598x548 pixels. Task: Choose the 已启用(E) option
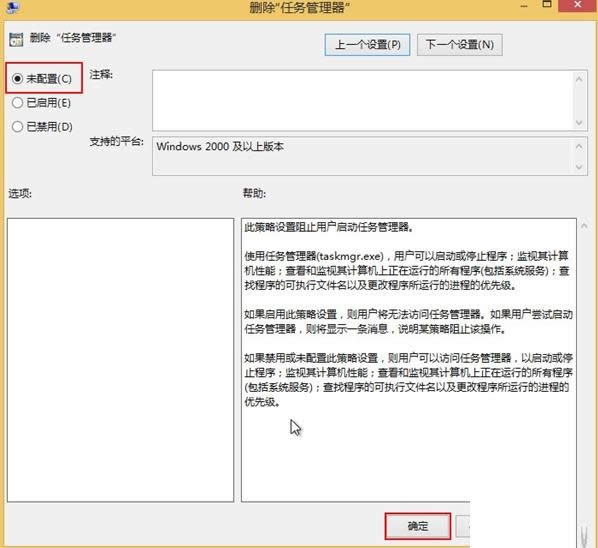click(41, 103)
